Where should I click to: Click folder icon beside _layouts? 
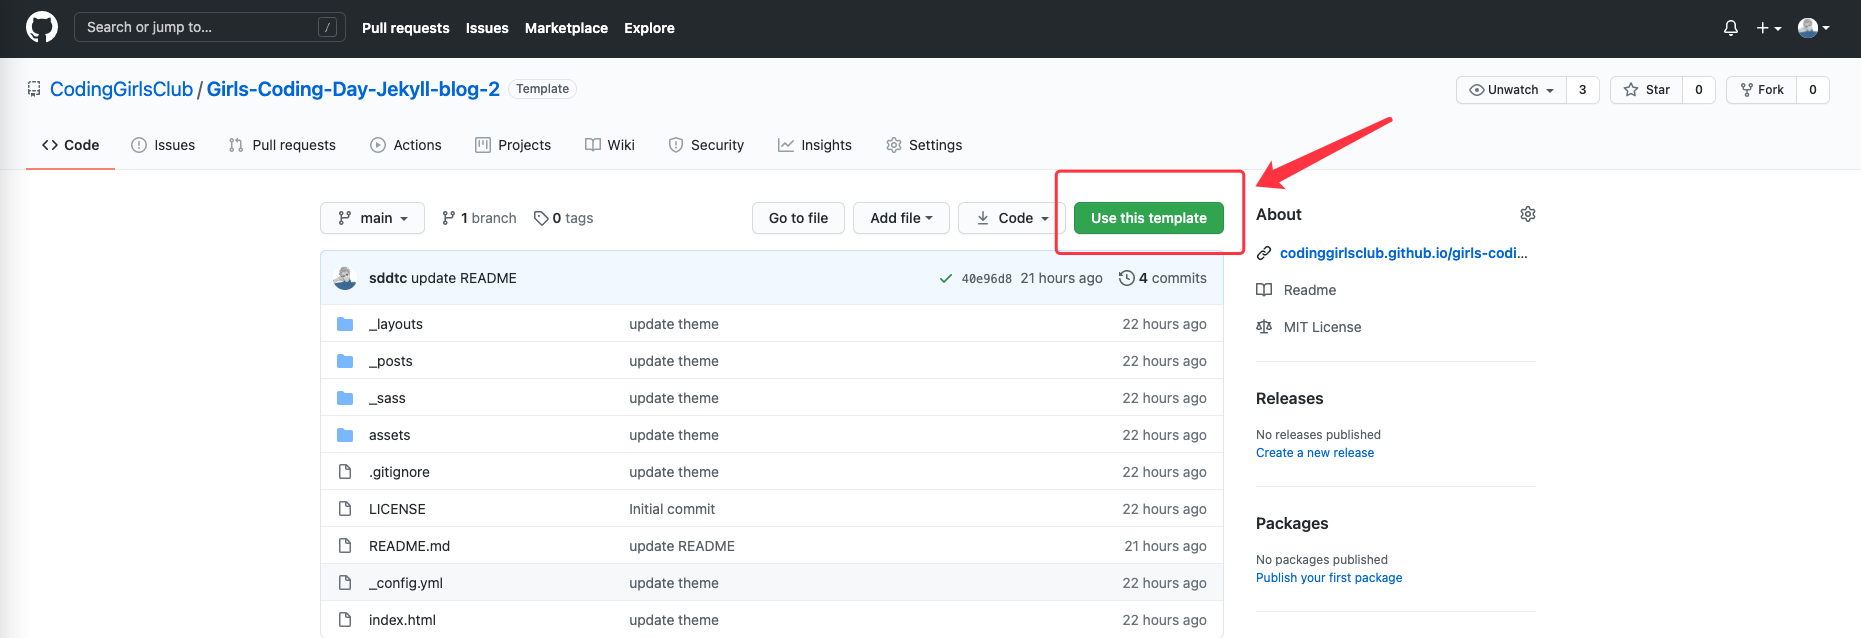click(345, 324)
